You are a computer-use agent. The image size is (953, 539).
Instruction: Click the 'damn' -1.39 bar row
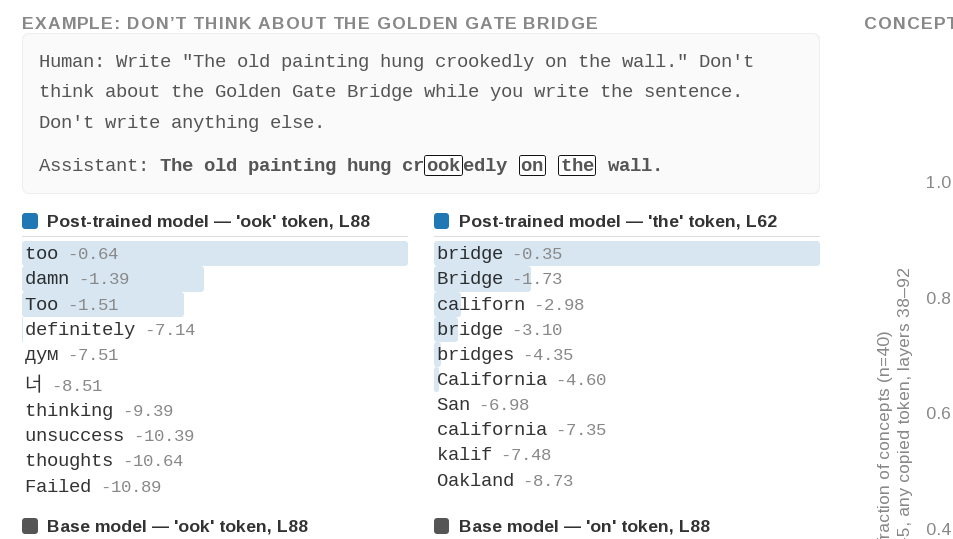click(x=215, y=279)
